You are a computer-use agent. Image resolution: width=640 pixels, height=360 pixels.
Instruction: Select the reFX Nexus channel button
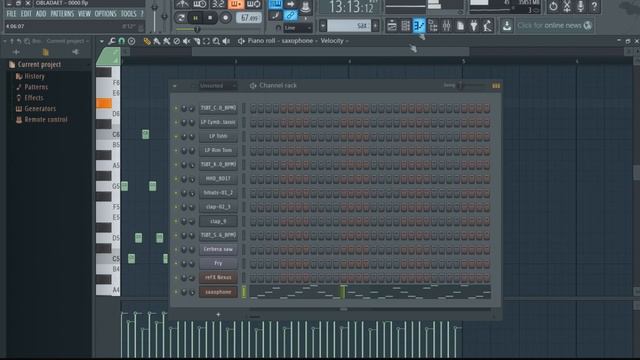(x=218, y=278)
